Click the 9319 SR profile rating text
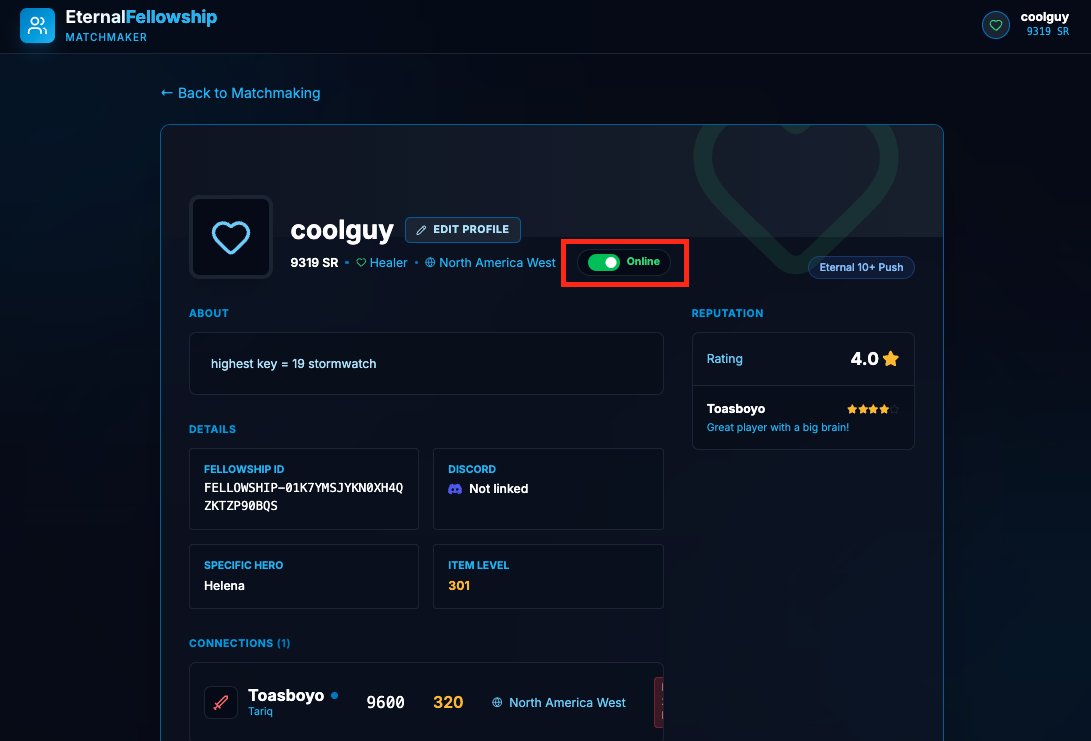Viewport: 1091px width, 741px height. coord(314,263)
